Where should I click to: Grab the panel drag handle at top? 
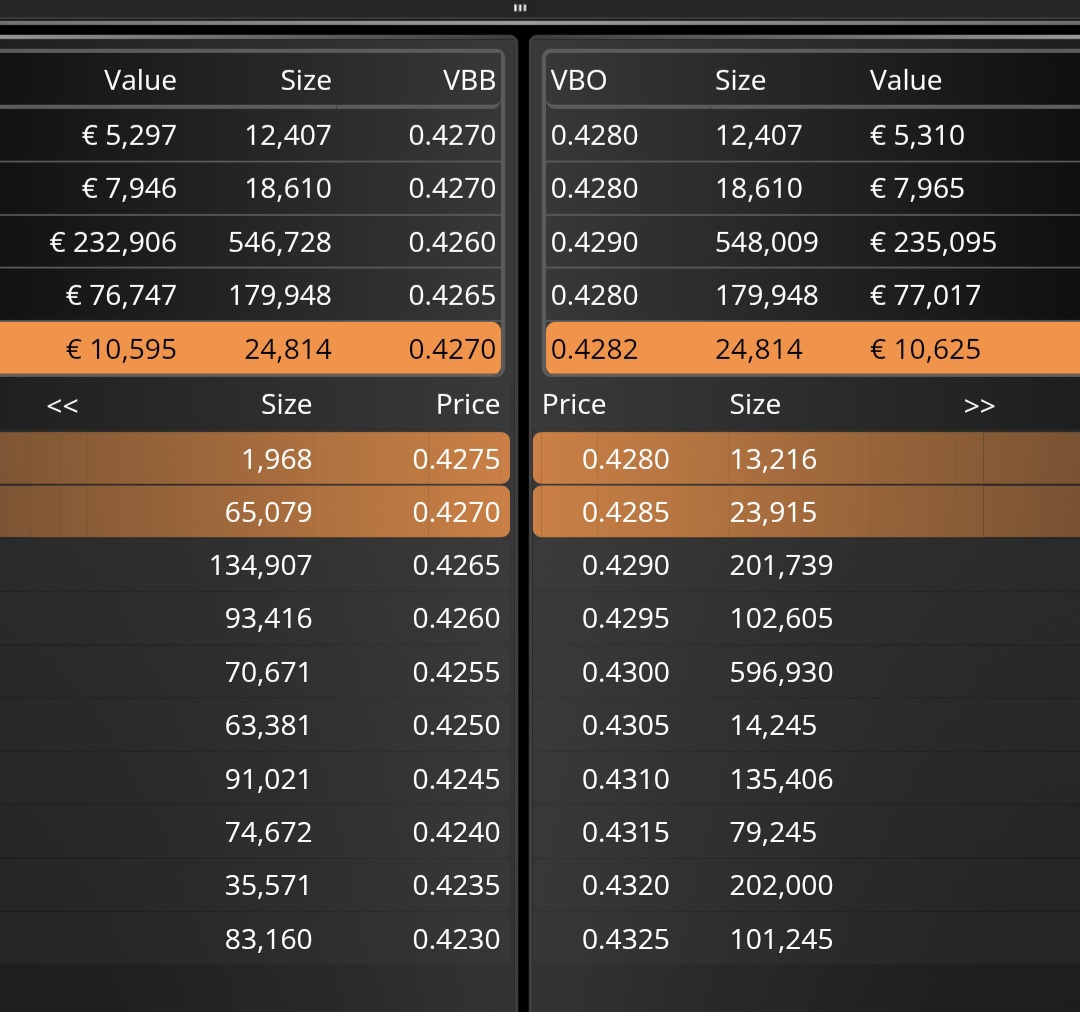[520, 8]
